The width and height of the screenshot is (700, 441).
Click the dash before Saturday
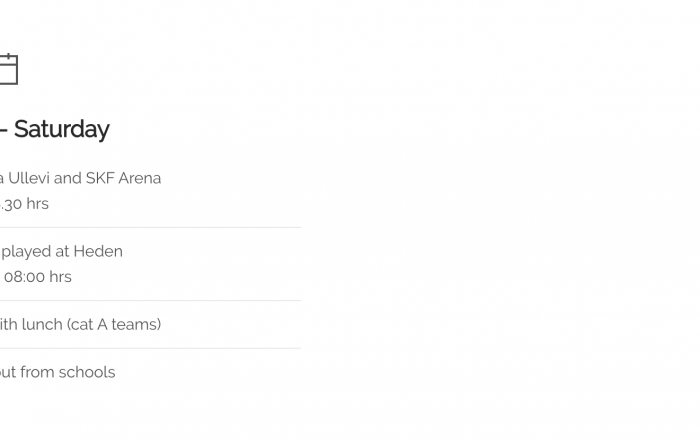pos(4,131)
